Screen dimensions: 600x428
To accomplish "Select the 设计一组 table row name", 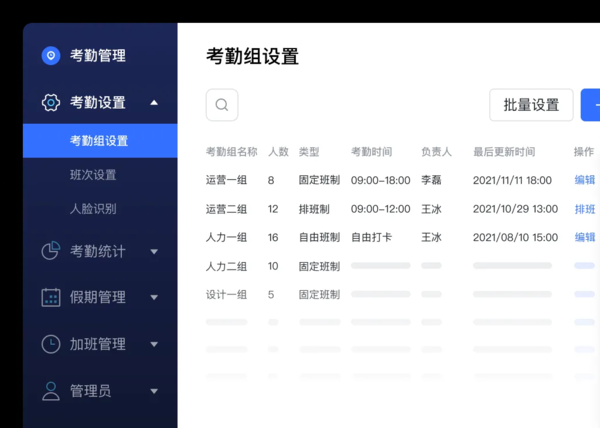I will pos(226,295).
